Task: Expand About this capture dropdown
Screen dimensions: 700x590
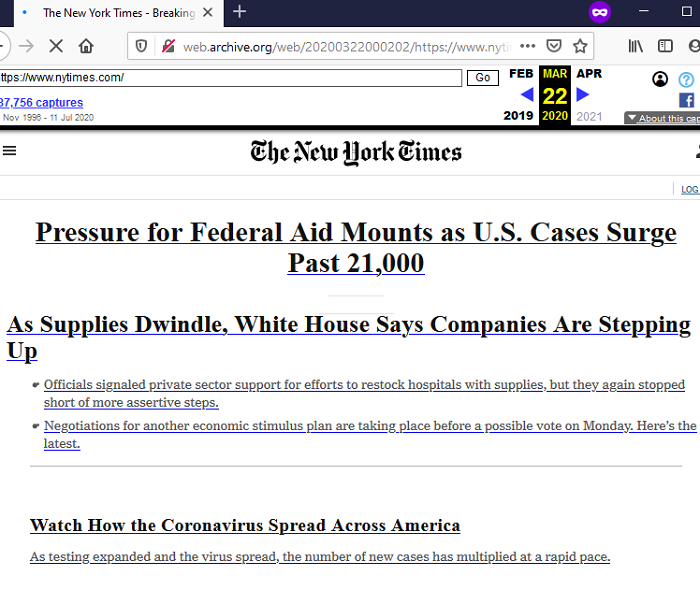Action: point(662,118)
